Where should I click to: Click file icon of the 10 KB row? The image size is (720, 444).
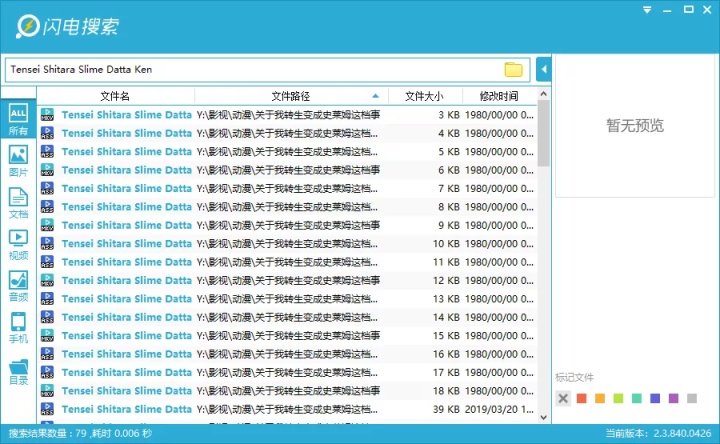click(x=47, y=243)
